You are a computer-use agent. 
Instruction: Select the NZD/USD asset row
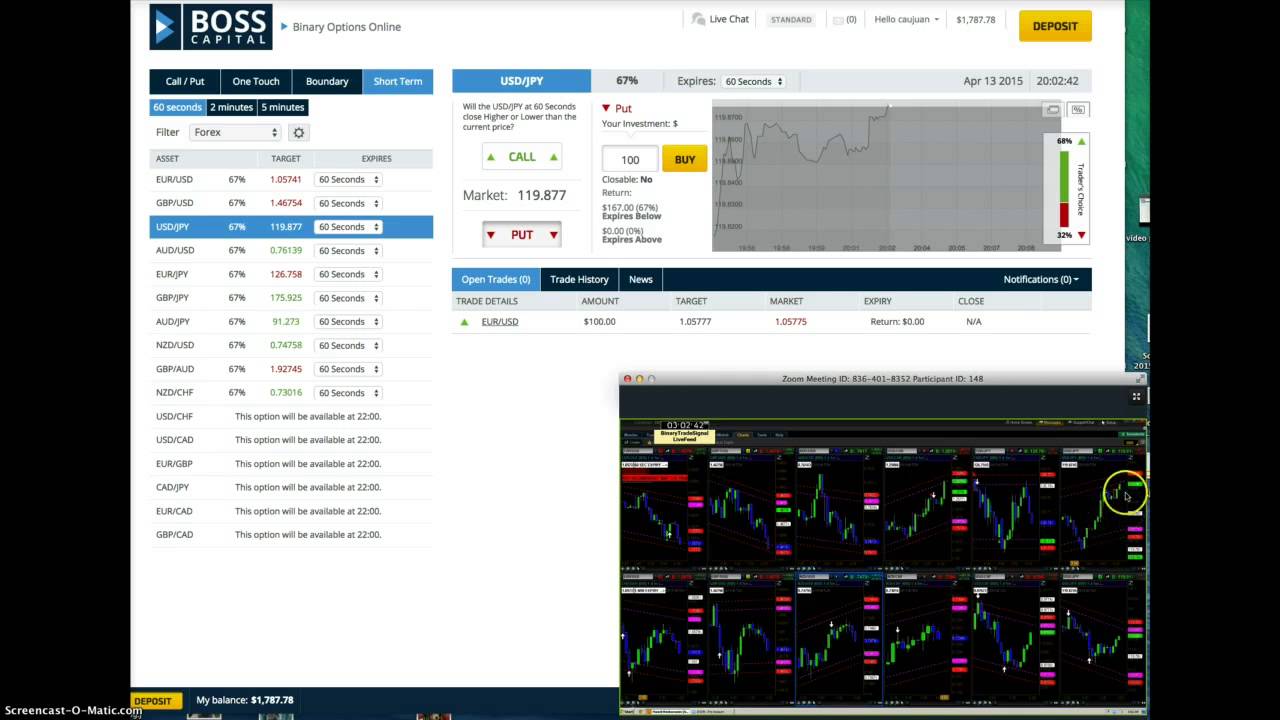pos(291,345)
